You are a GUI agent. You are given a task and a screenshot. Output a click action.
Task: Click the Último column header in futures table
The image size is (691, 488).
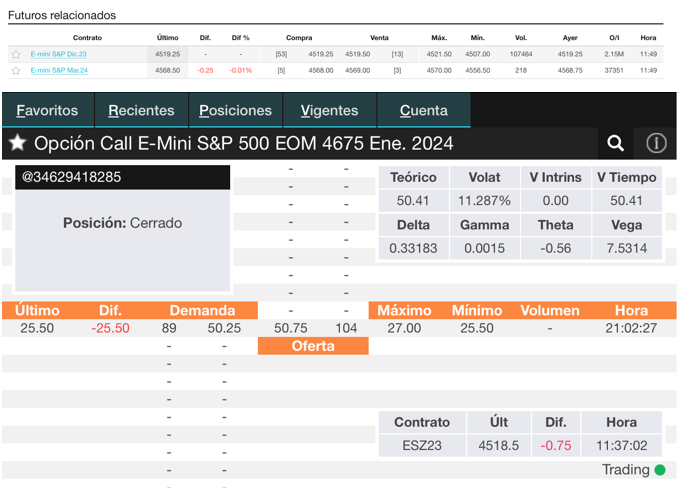[x=168, y=37]
